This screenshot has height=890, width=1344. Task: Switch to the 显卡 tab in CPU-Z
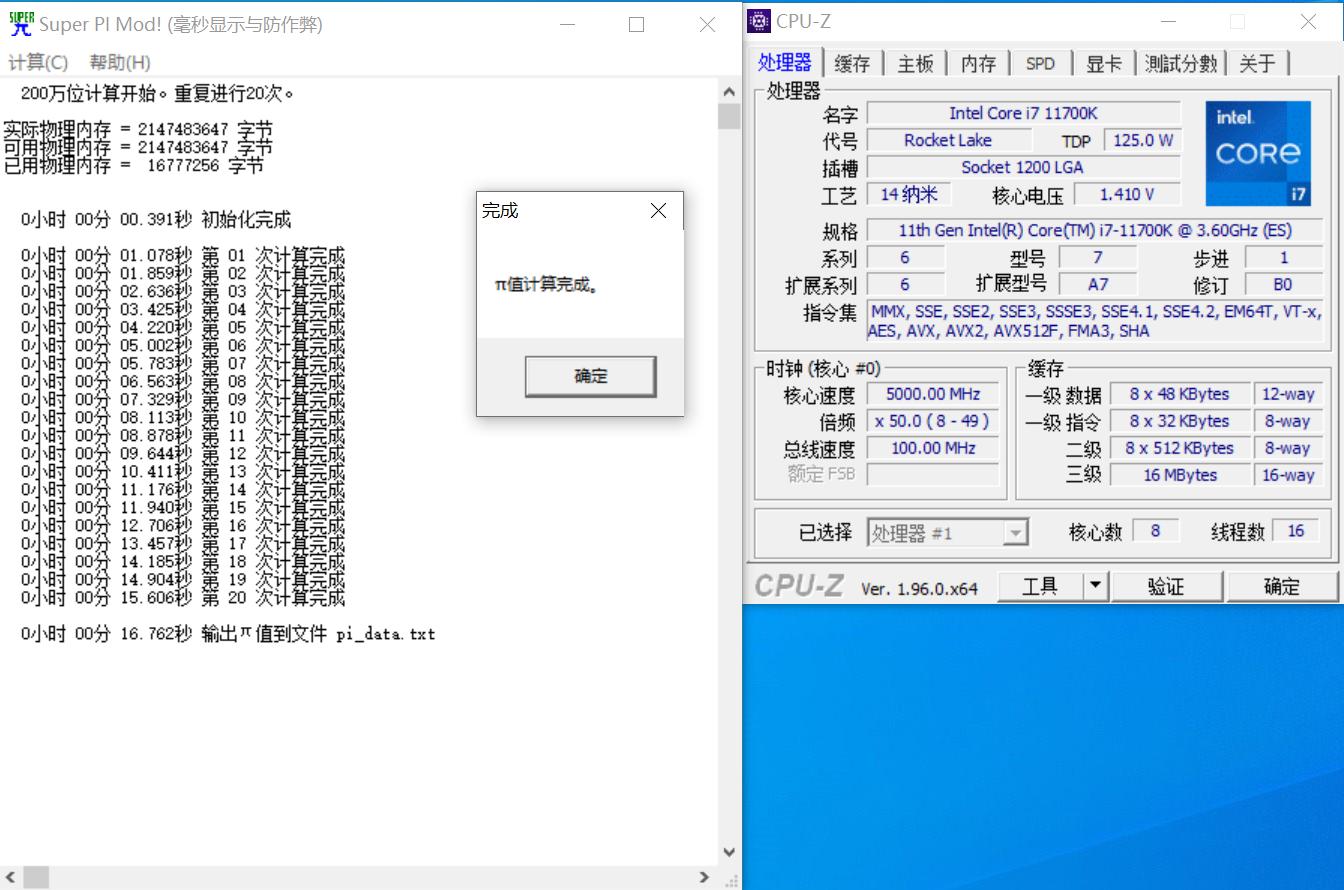1103,63
